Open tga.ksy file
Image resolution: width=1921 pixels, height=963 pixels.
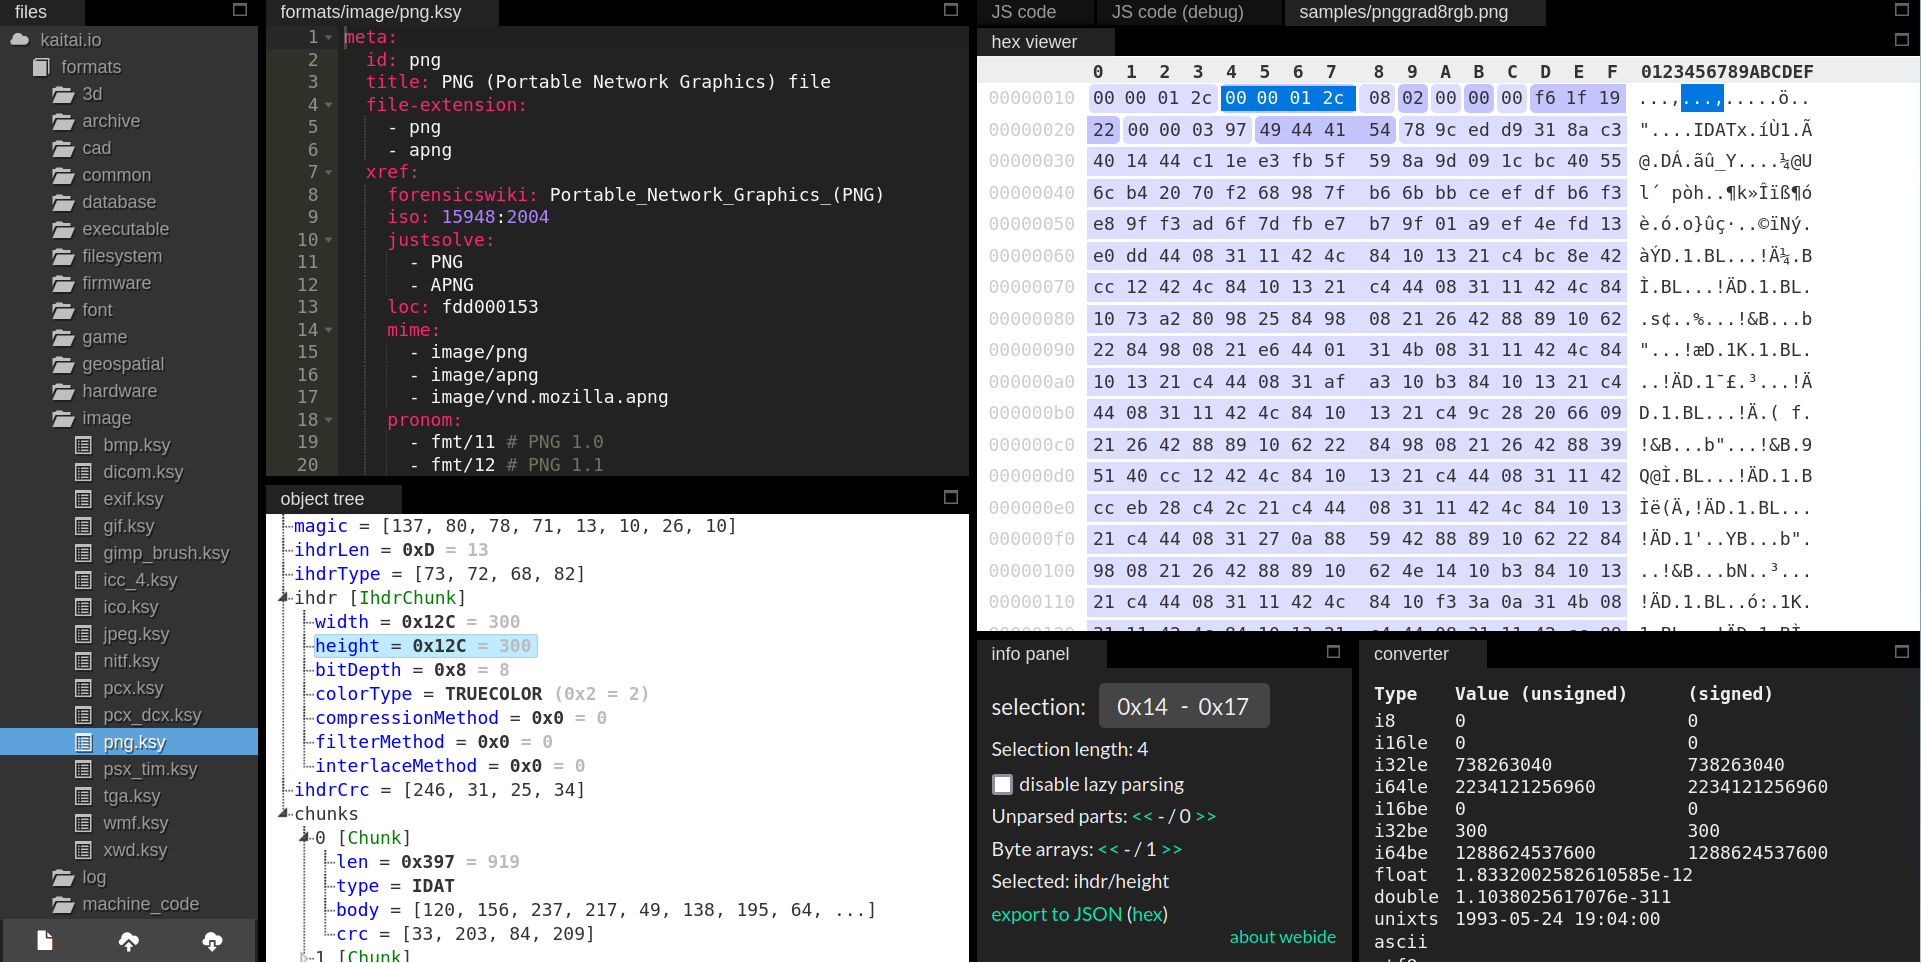133,796
